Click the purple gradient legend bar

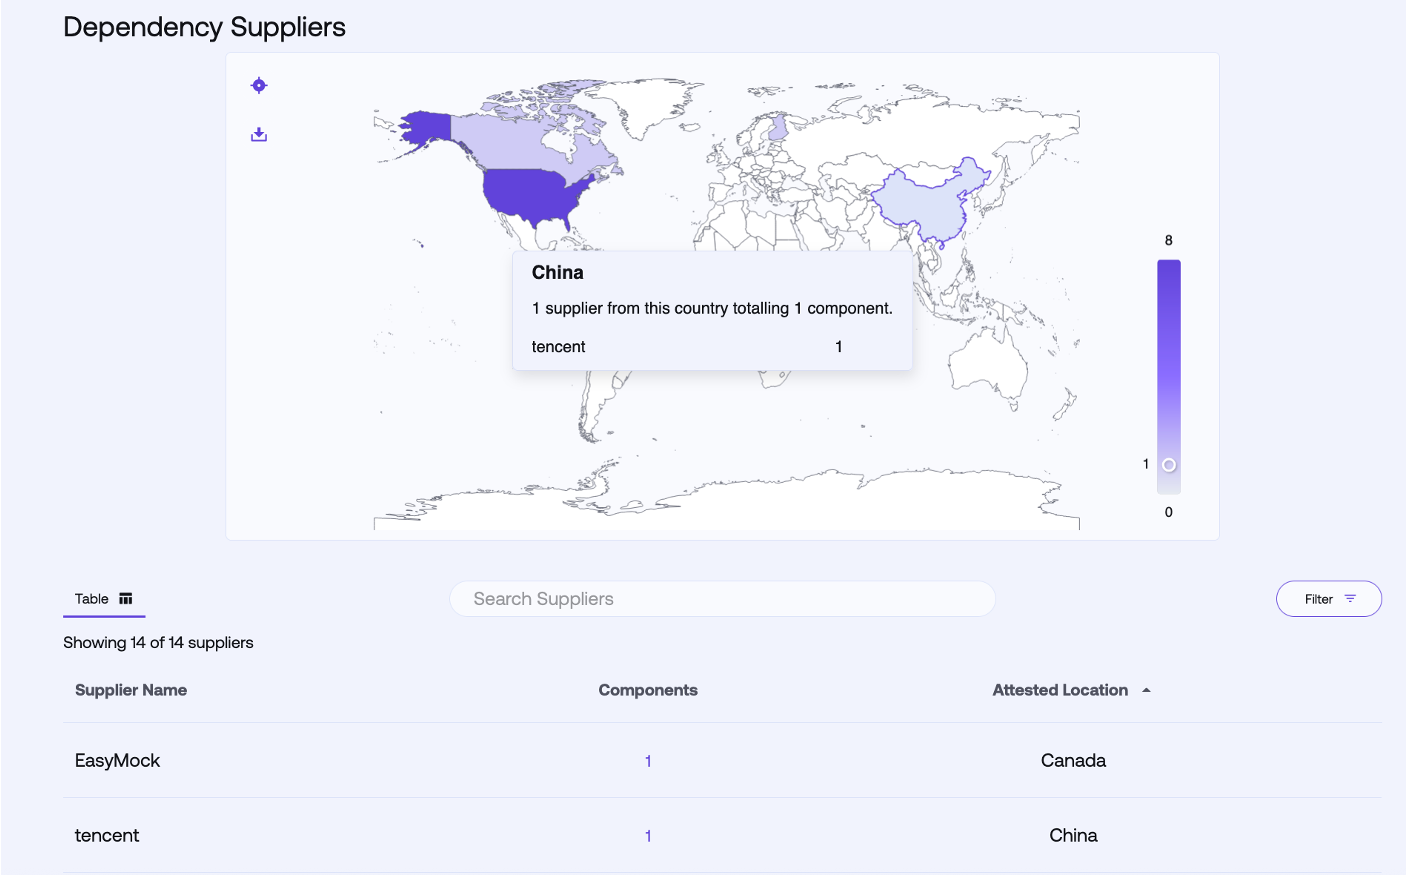1169,360
